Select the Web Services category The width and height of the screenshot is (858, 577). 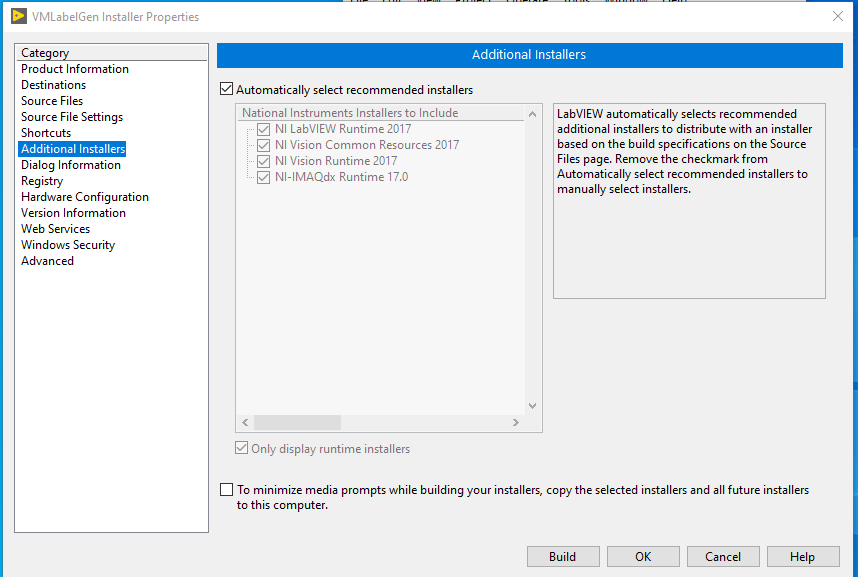point(55,229)
